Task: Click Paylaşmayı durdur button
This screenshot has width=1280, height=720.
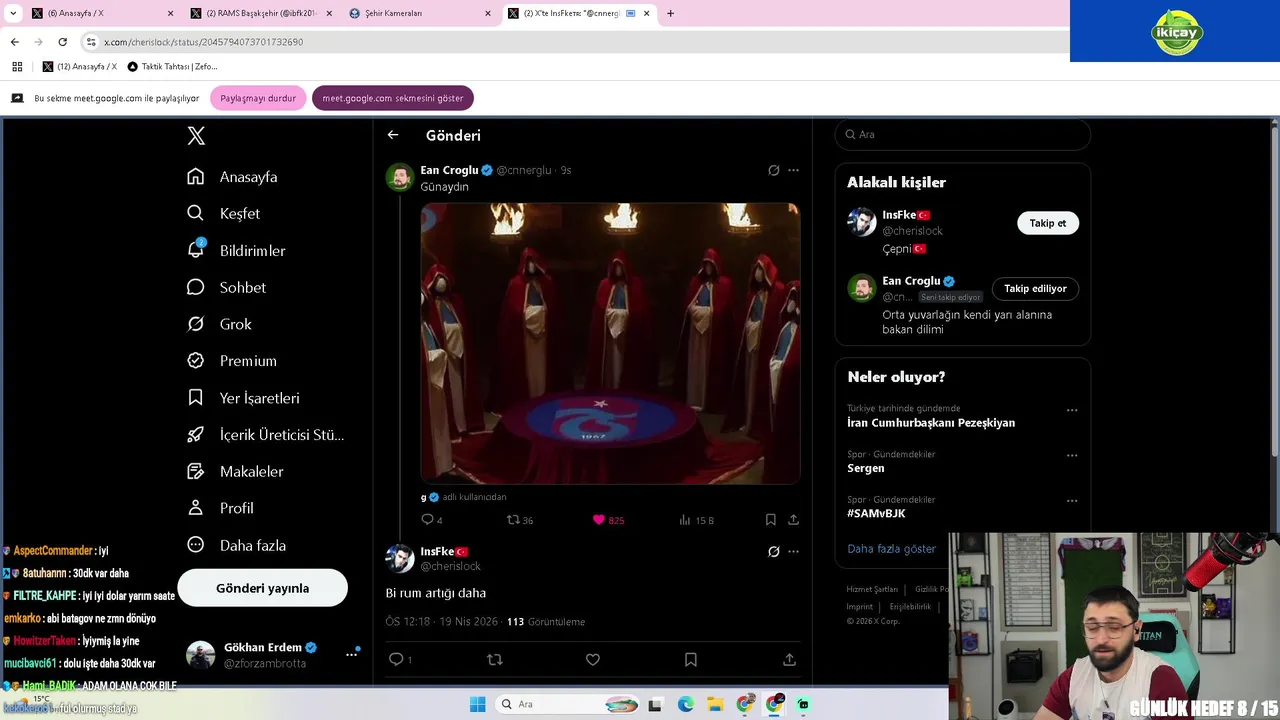Action: click(x=258, y=98)
